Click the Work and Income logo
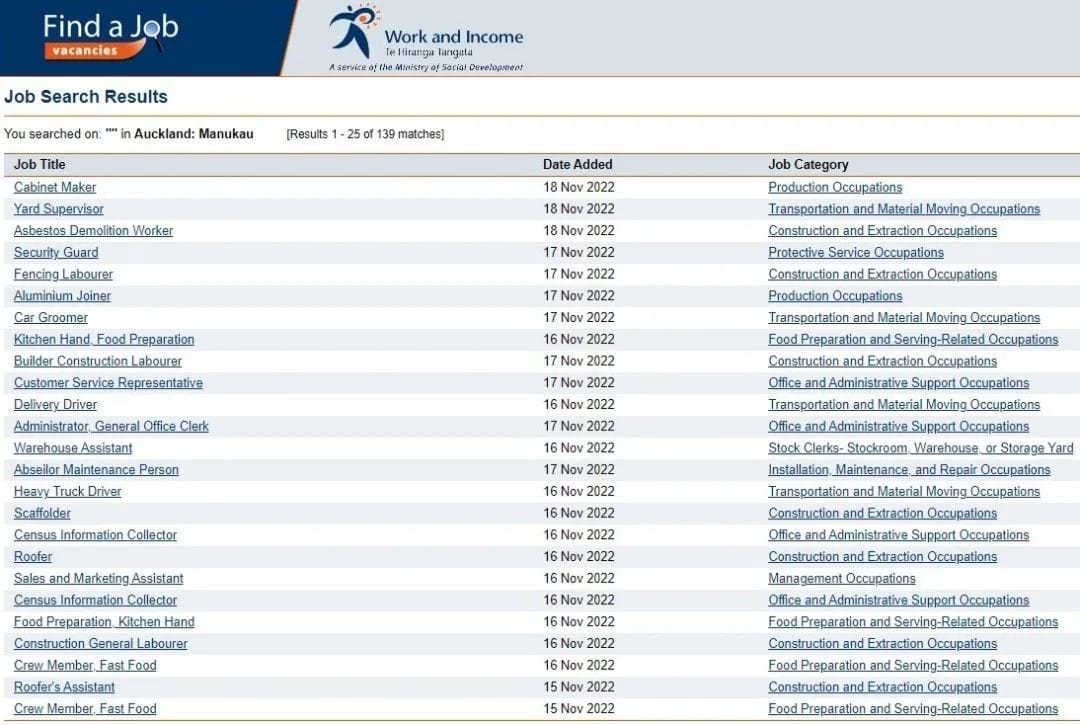 pyautogui.click(x=426, y=38)
